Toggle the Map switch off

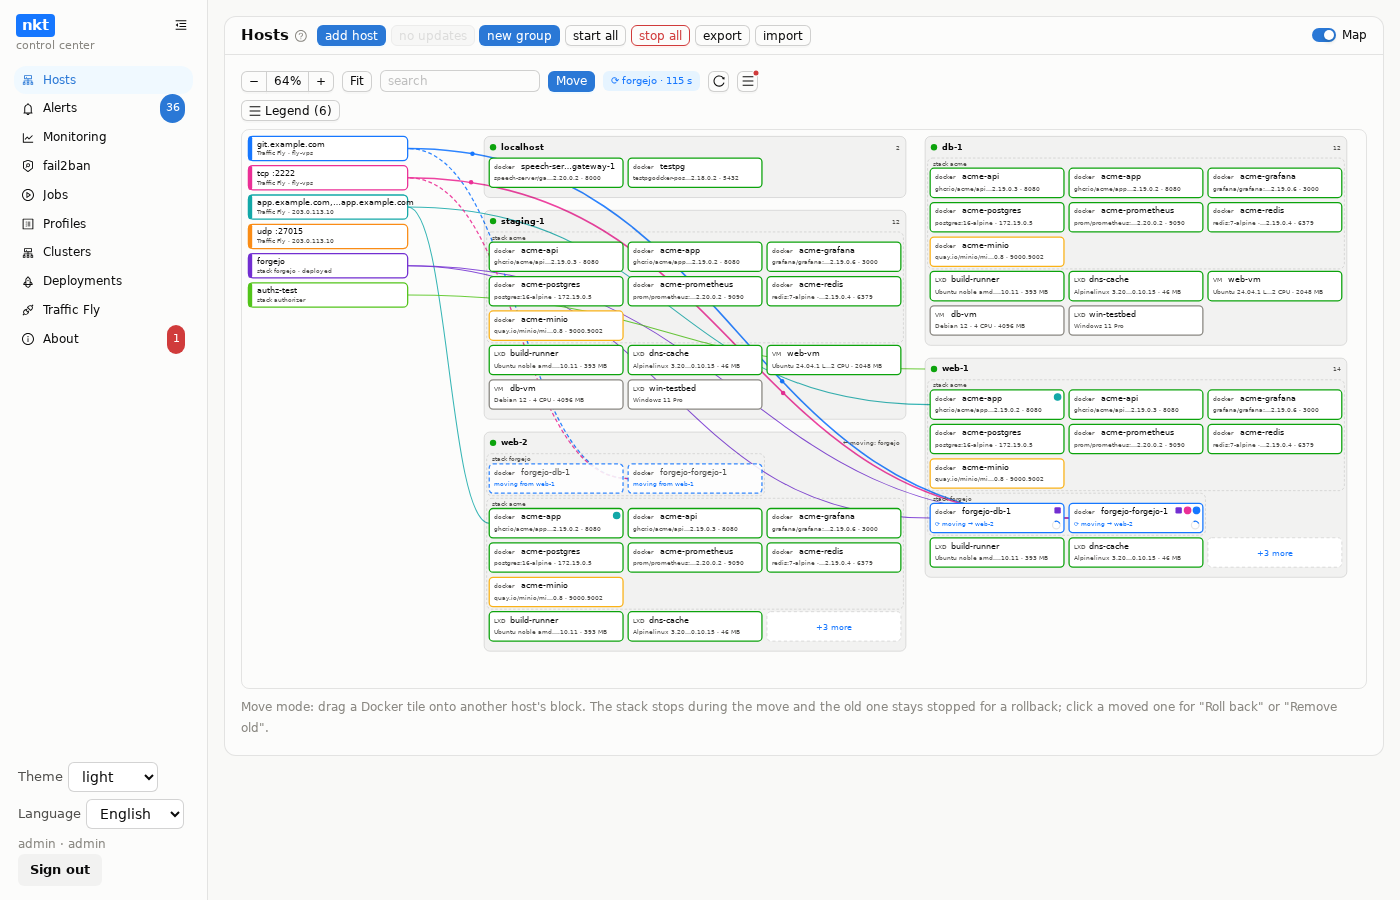pyautogui.click(x=1323, y=35)
